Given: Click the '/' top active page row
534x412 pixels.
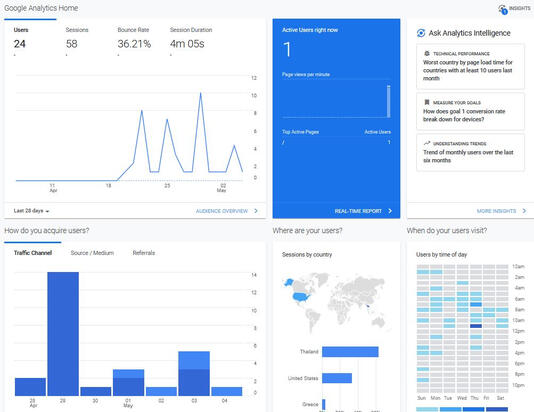Looking at the screenshot, I should (336, 142).
